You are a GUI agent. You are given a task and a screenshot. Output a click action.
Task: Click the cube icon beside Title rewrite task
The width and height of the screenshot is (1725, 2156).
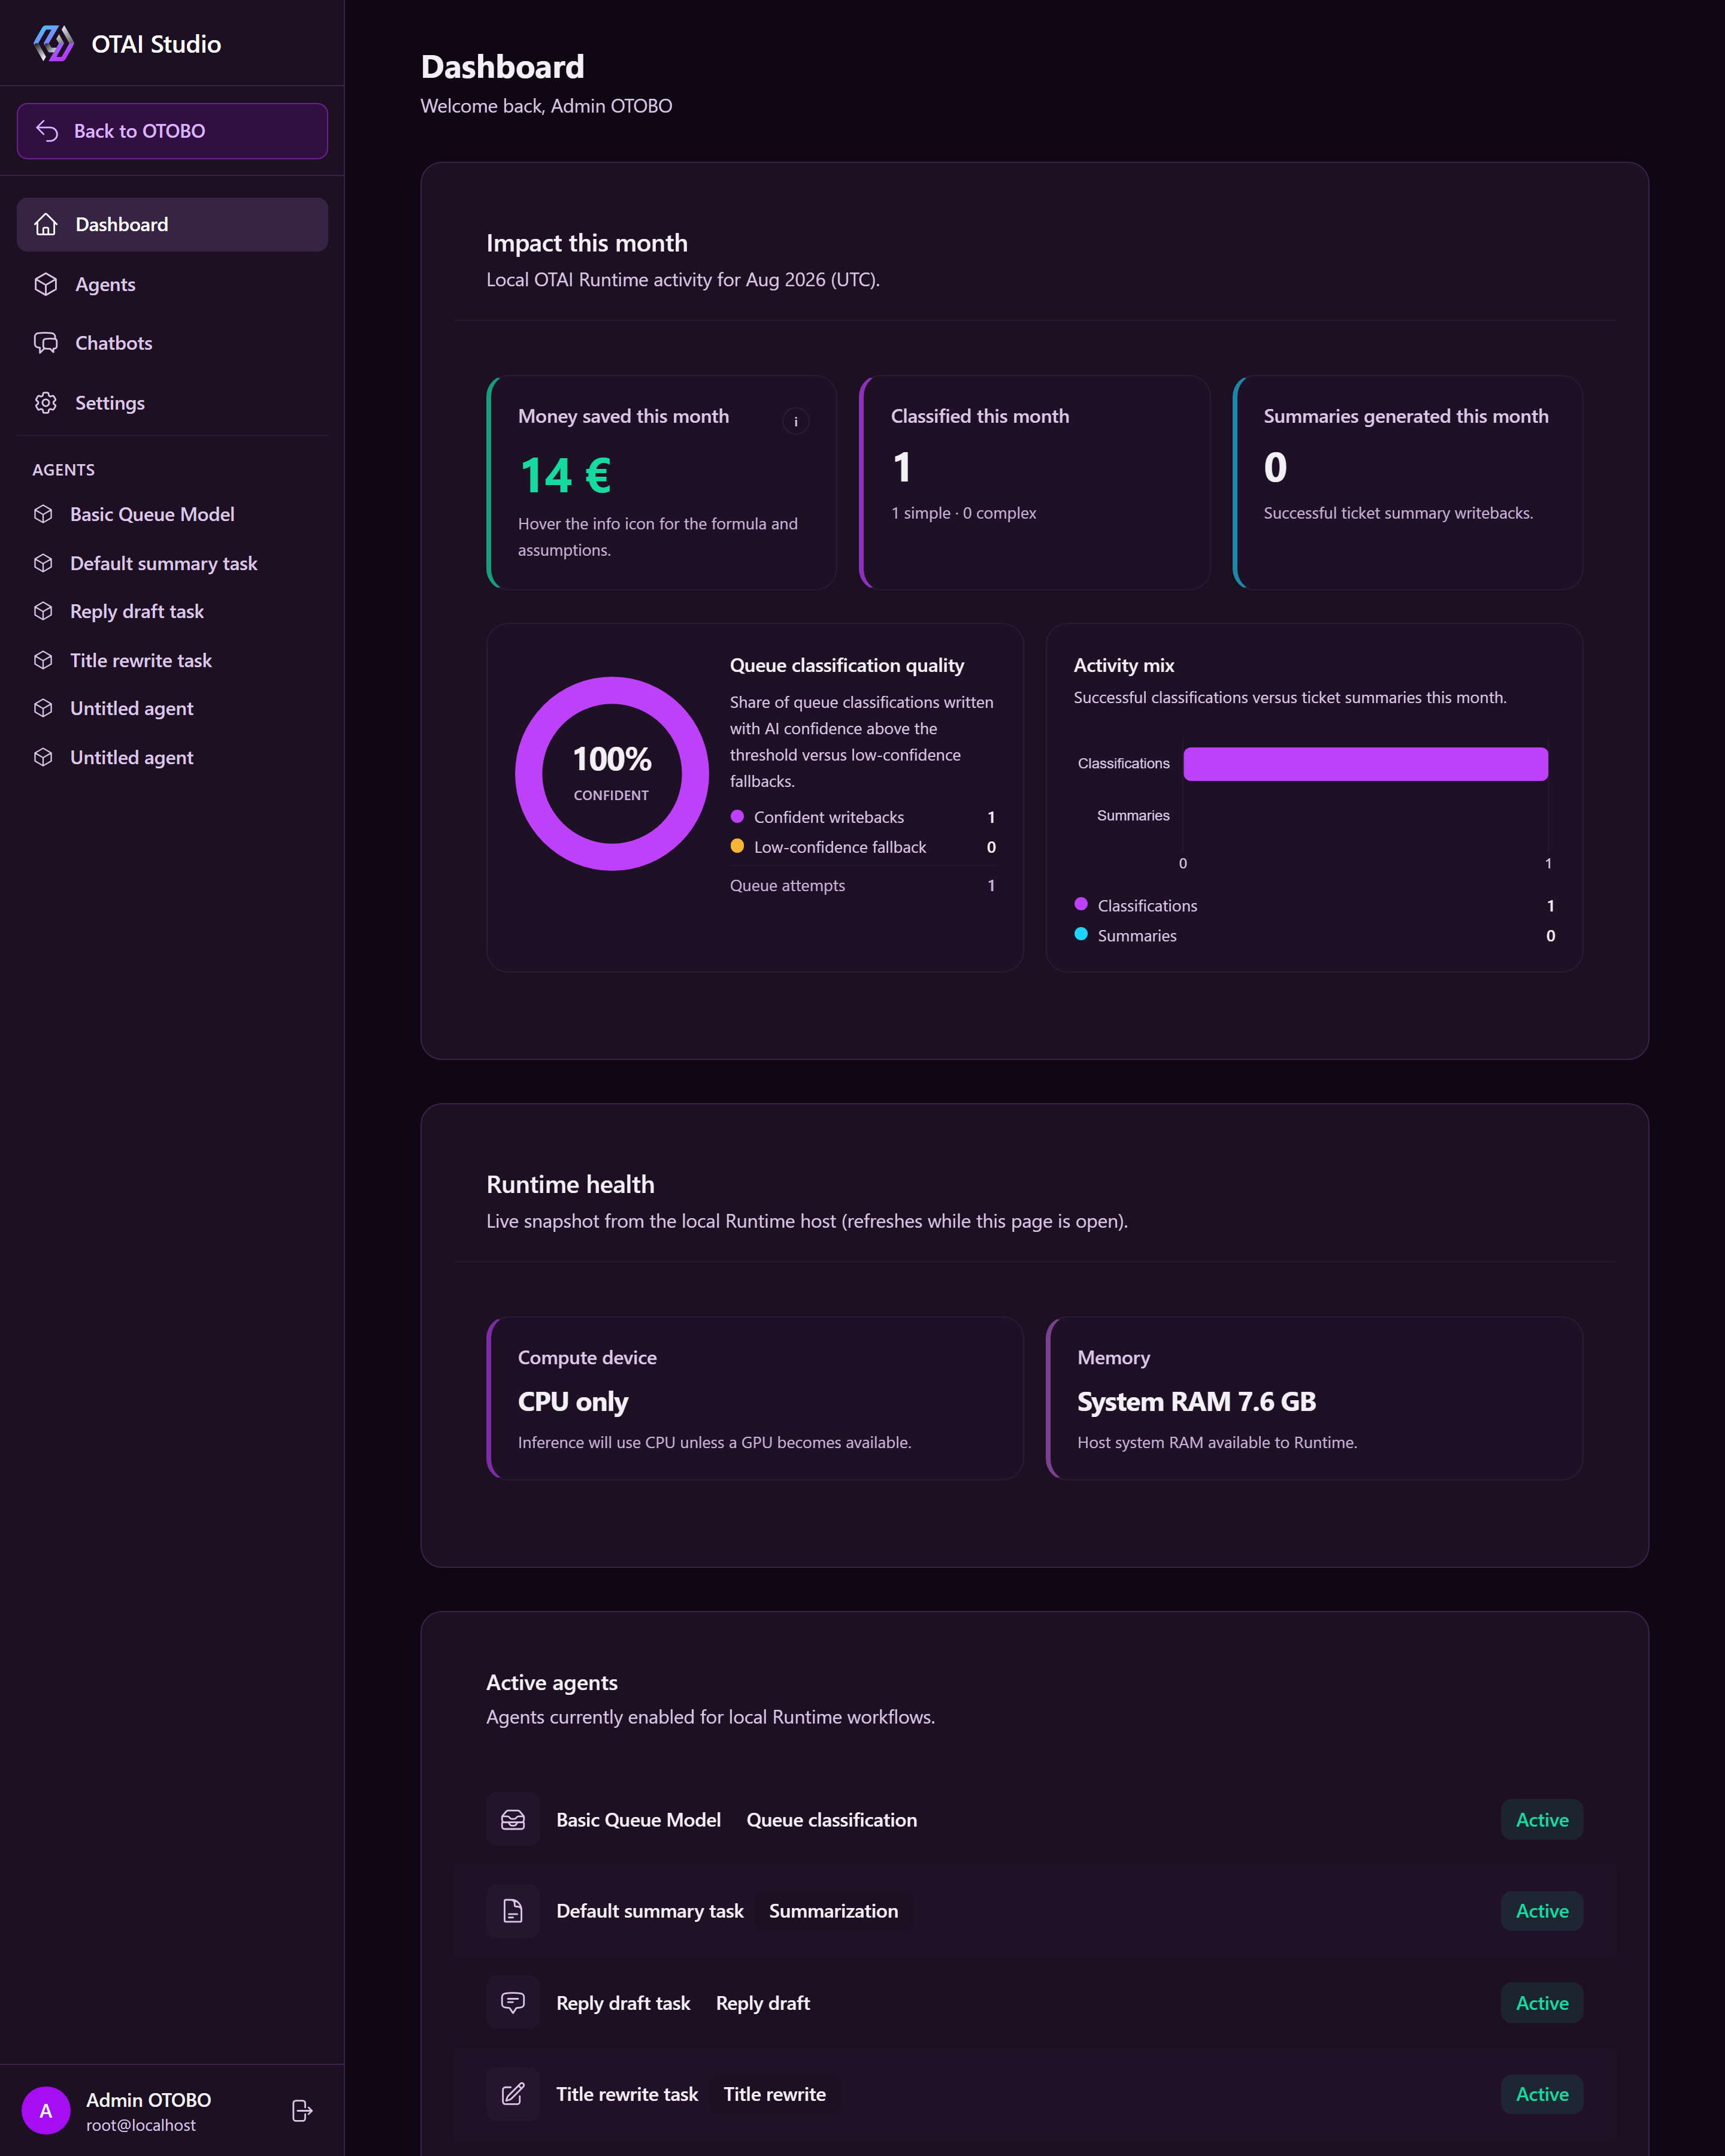(x=43, y=660)
